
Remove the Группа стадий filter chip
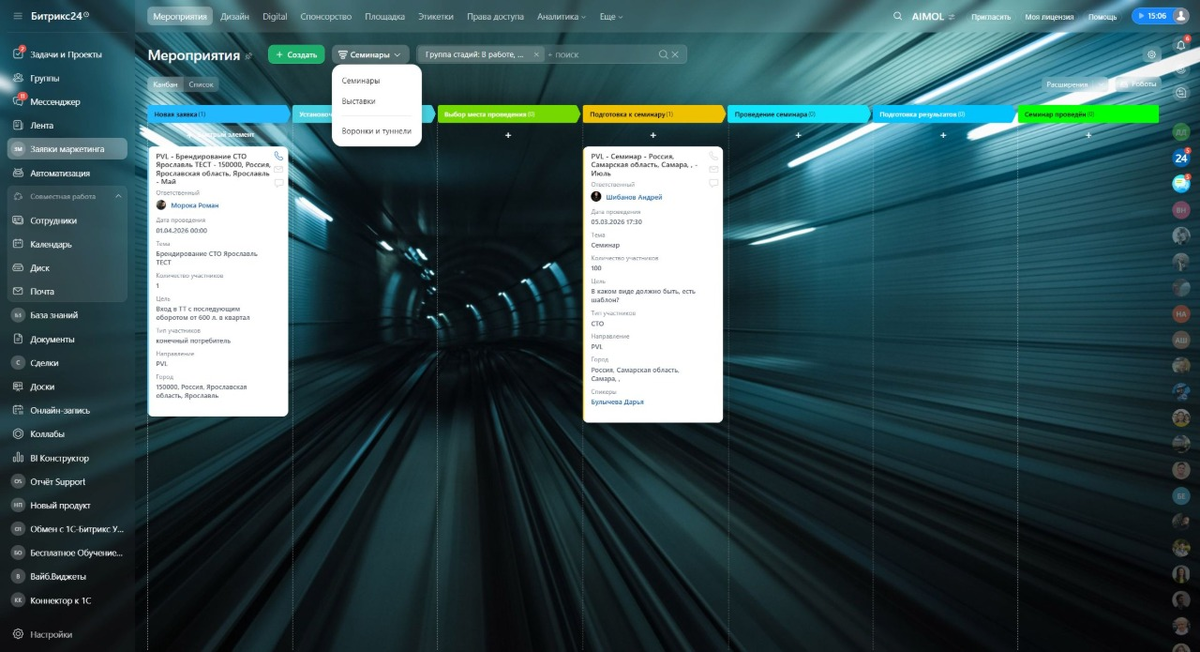(x=536, y=55)
